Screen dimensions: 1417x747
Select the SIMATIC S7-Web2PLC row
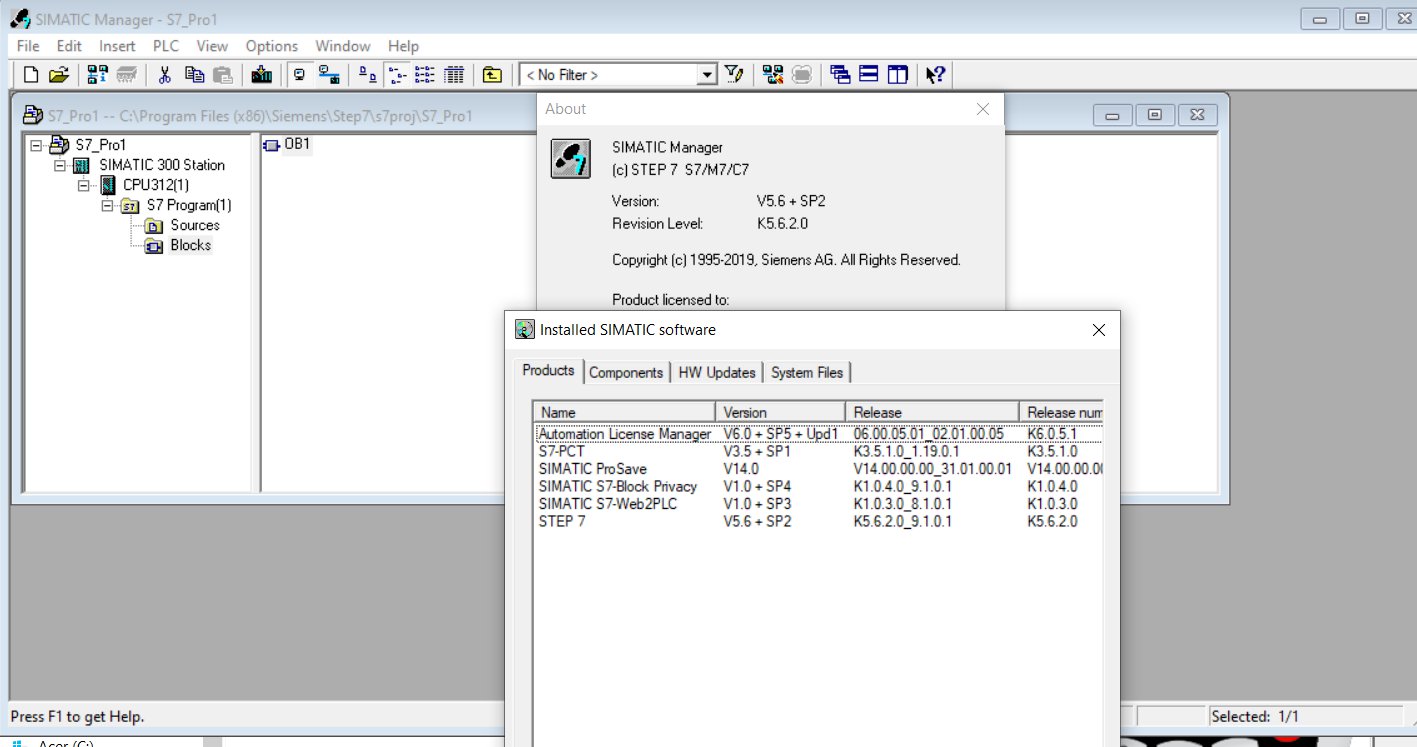tap(819, 503)
